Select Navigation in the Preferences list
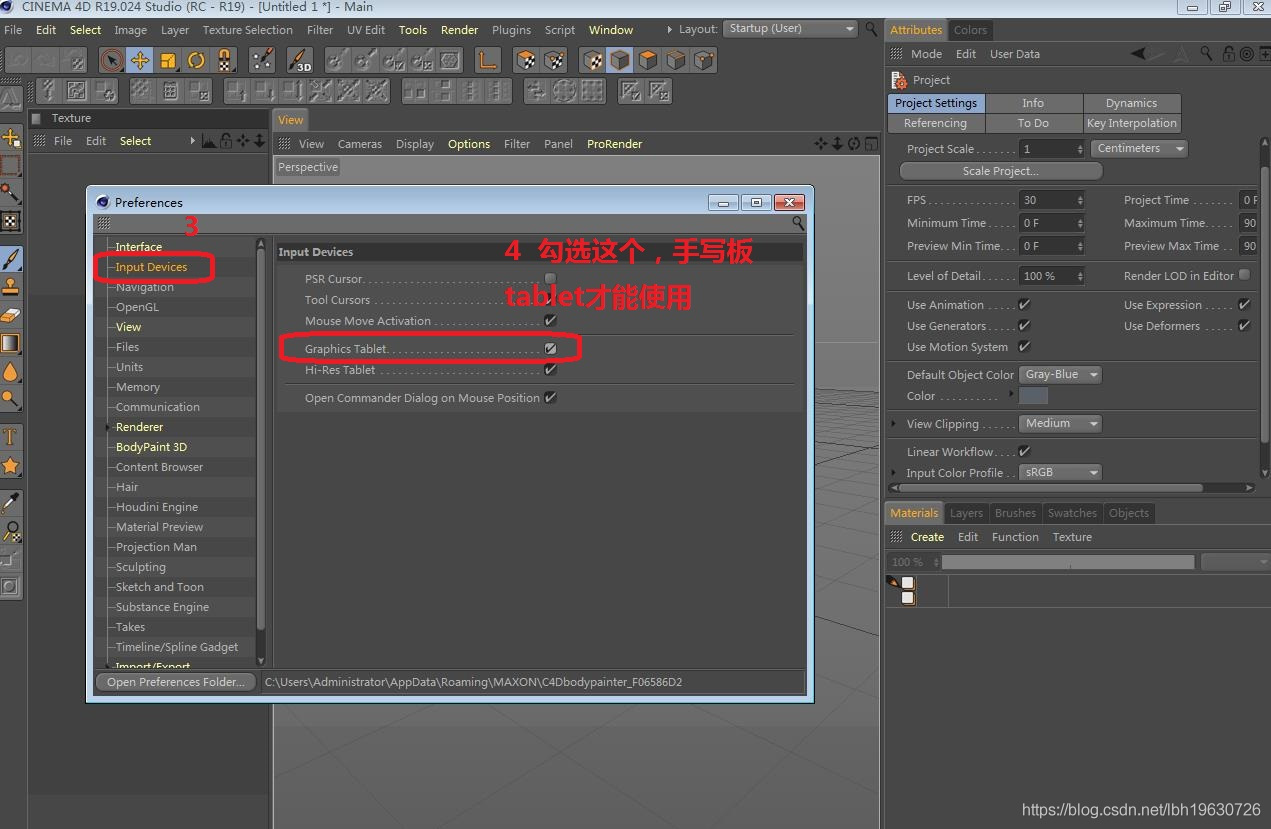Screen dimensions: 1271x829 [x=145, y=287]
